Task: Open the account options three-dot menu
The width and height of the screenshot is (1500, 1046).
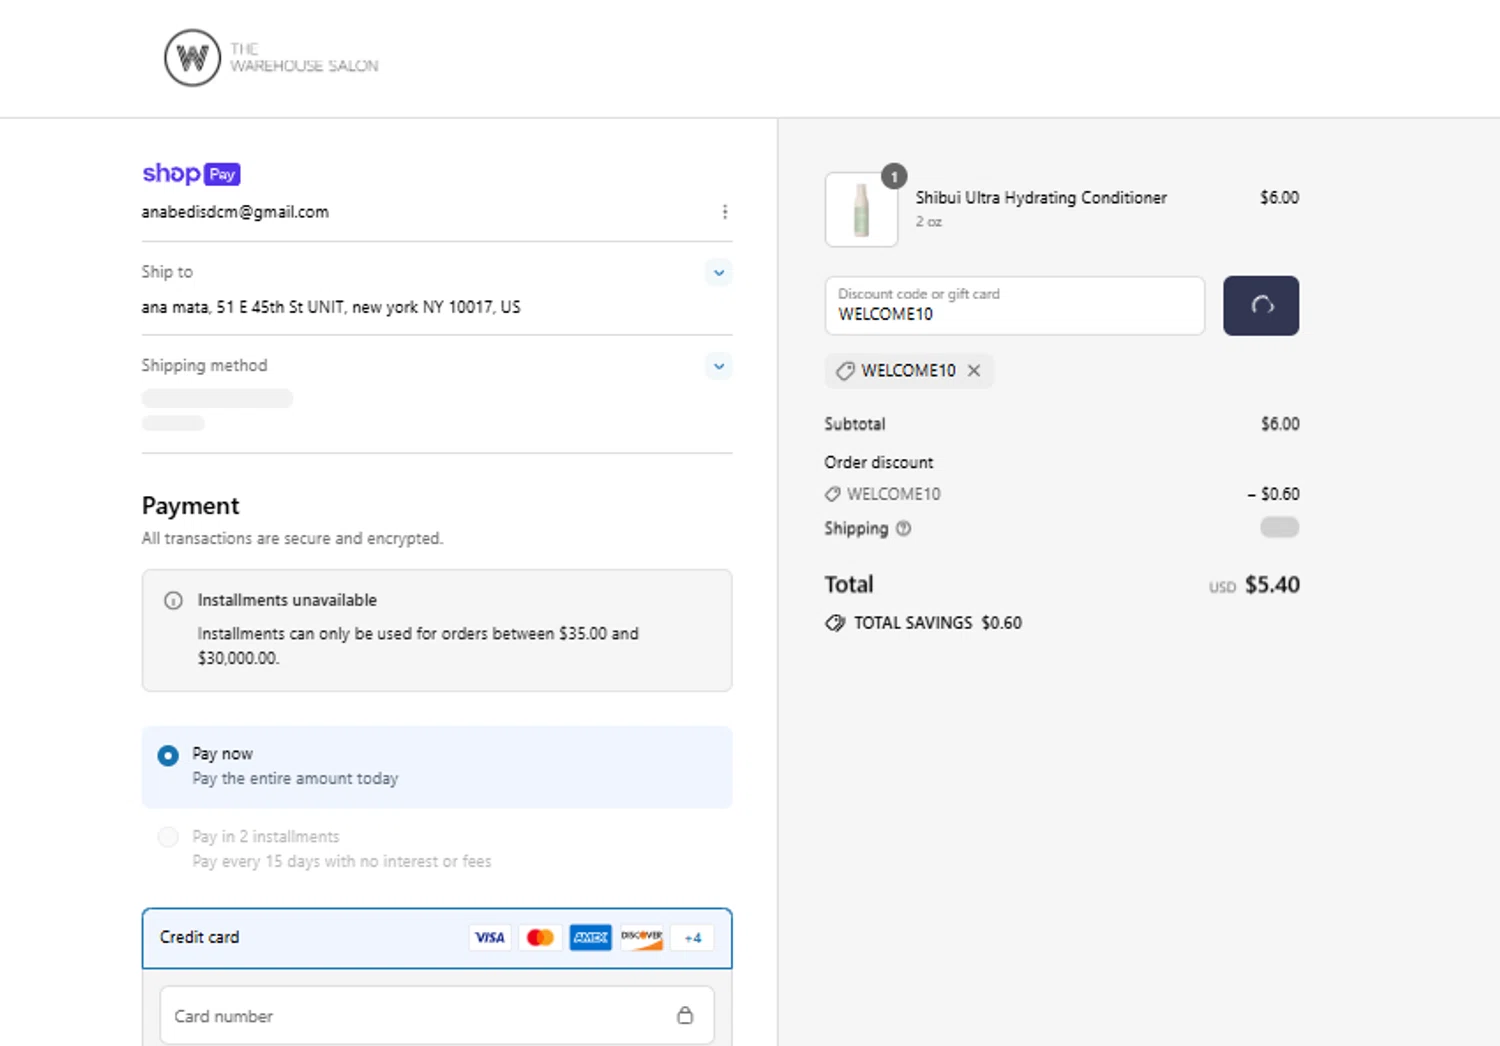Action: click(725, 212)
